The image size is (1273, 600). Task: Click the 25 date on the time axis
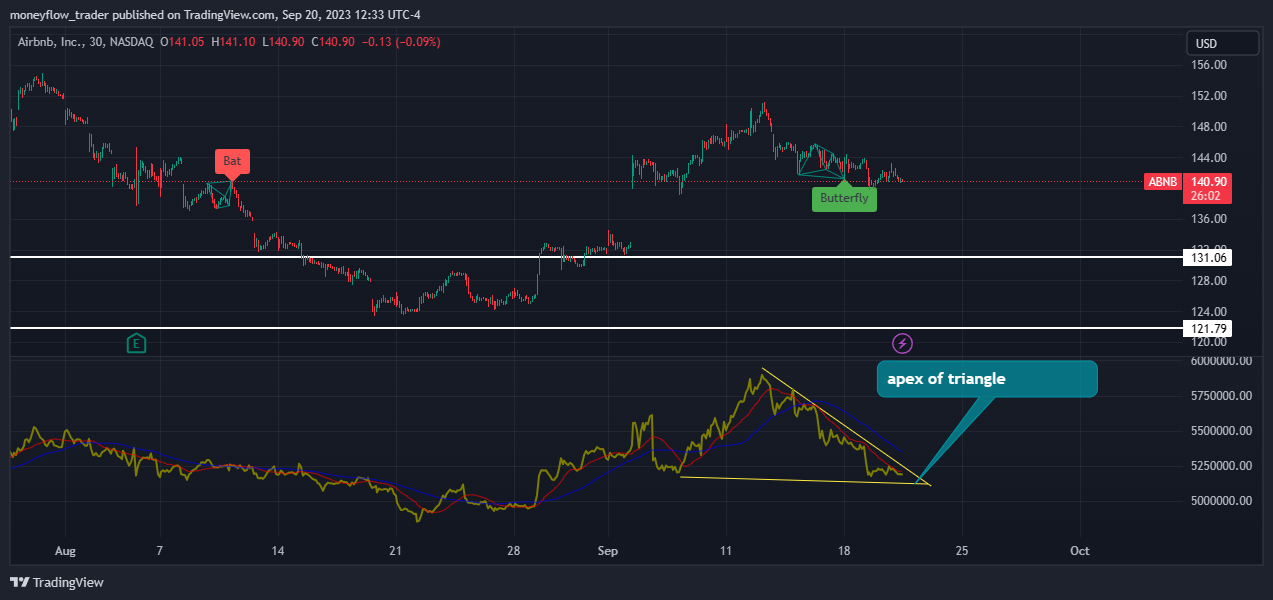[x=962, y=551]
